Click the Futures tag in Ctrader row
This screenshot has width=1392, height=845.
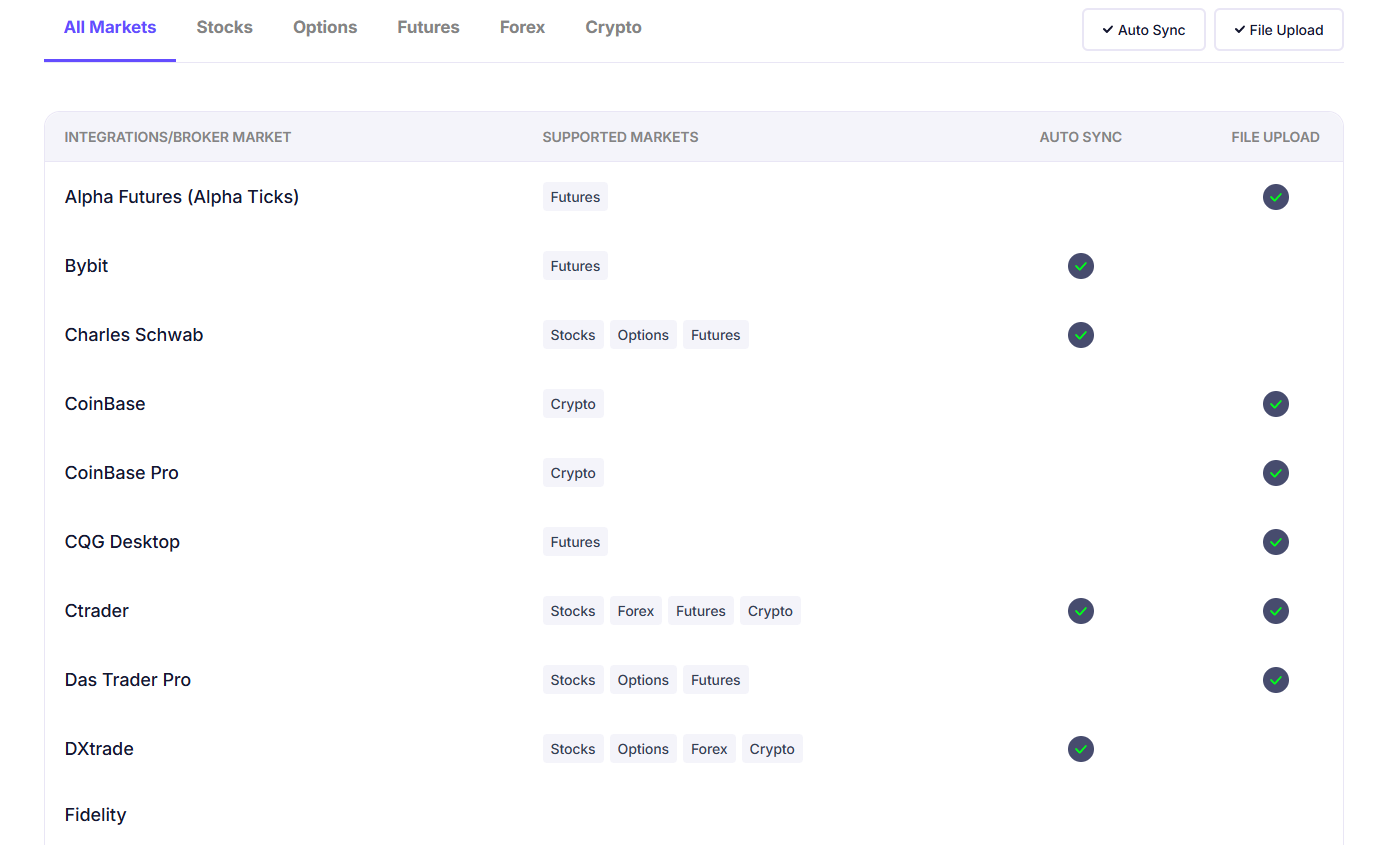[x=701, y=611]
